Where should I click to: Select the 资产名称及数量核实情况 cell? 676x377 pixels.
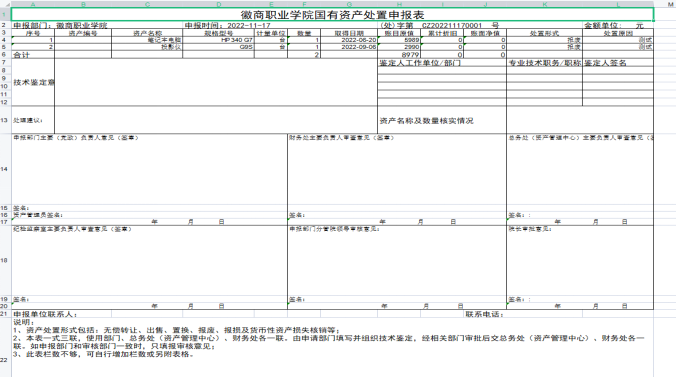(x=442, y=120)
